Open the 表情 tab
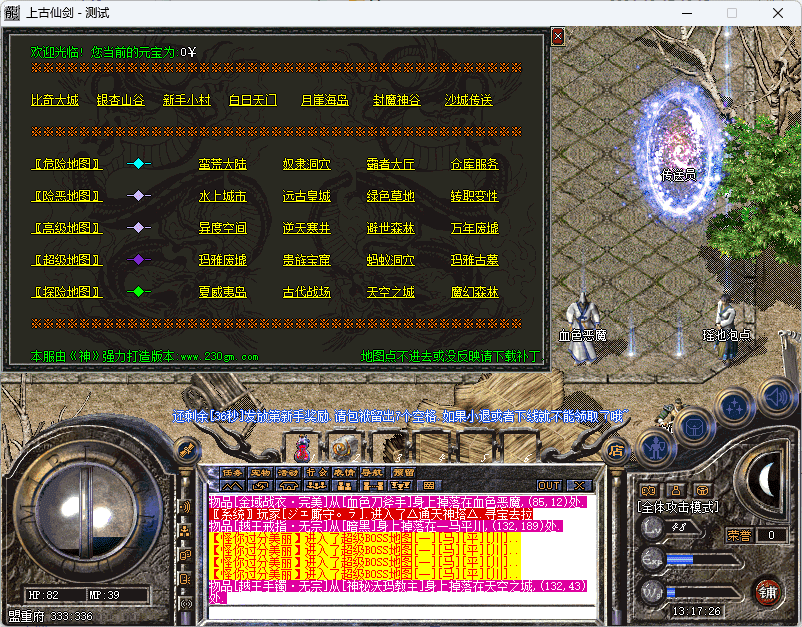The height and width of the screenshot is (627, 802). click(344, 473)
